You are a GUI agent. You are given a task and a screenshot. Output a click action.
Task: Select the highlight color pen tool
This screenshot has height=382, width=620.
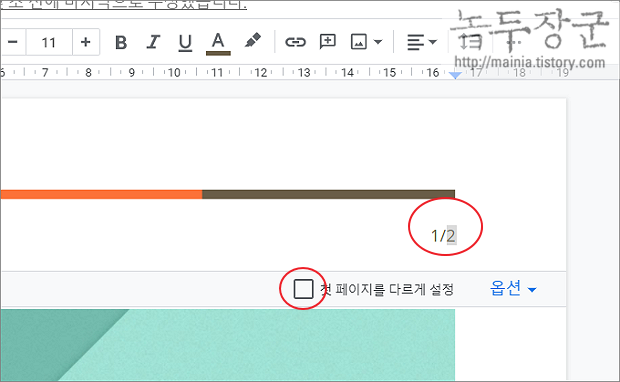pos(252,41)
